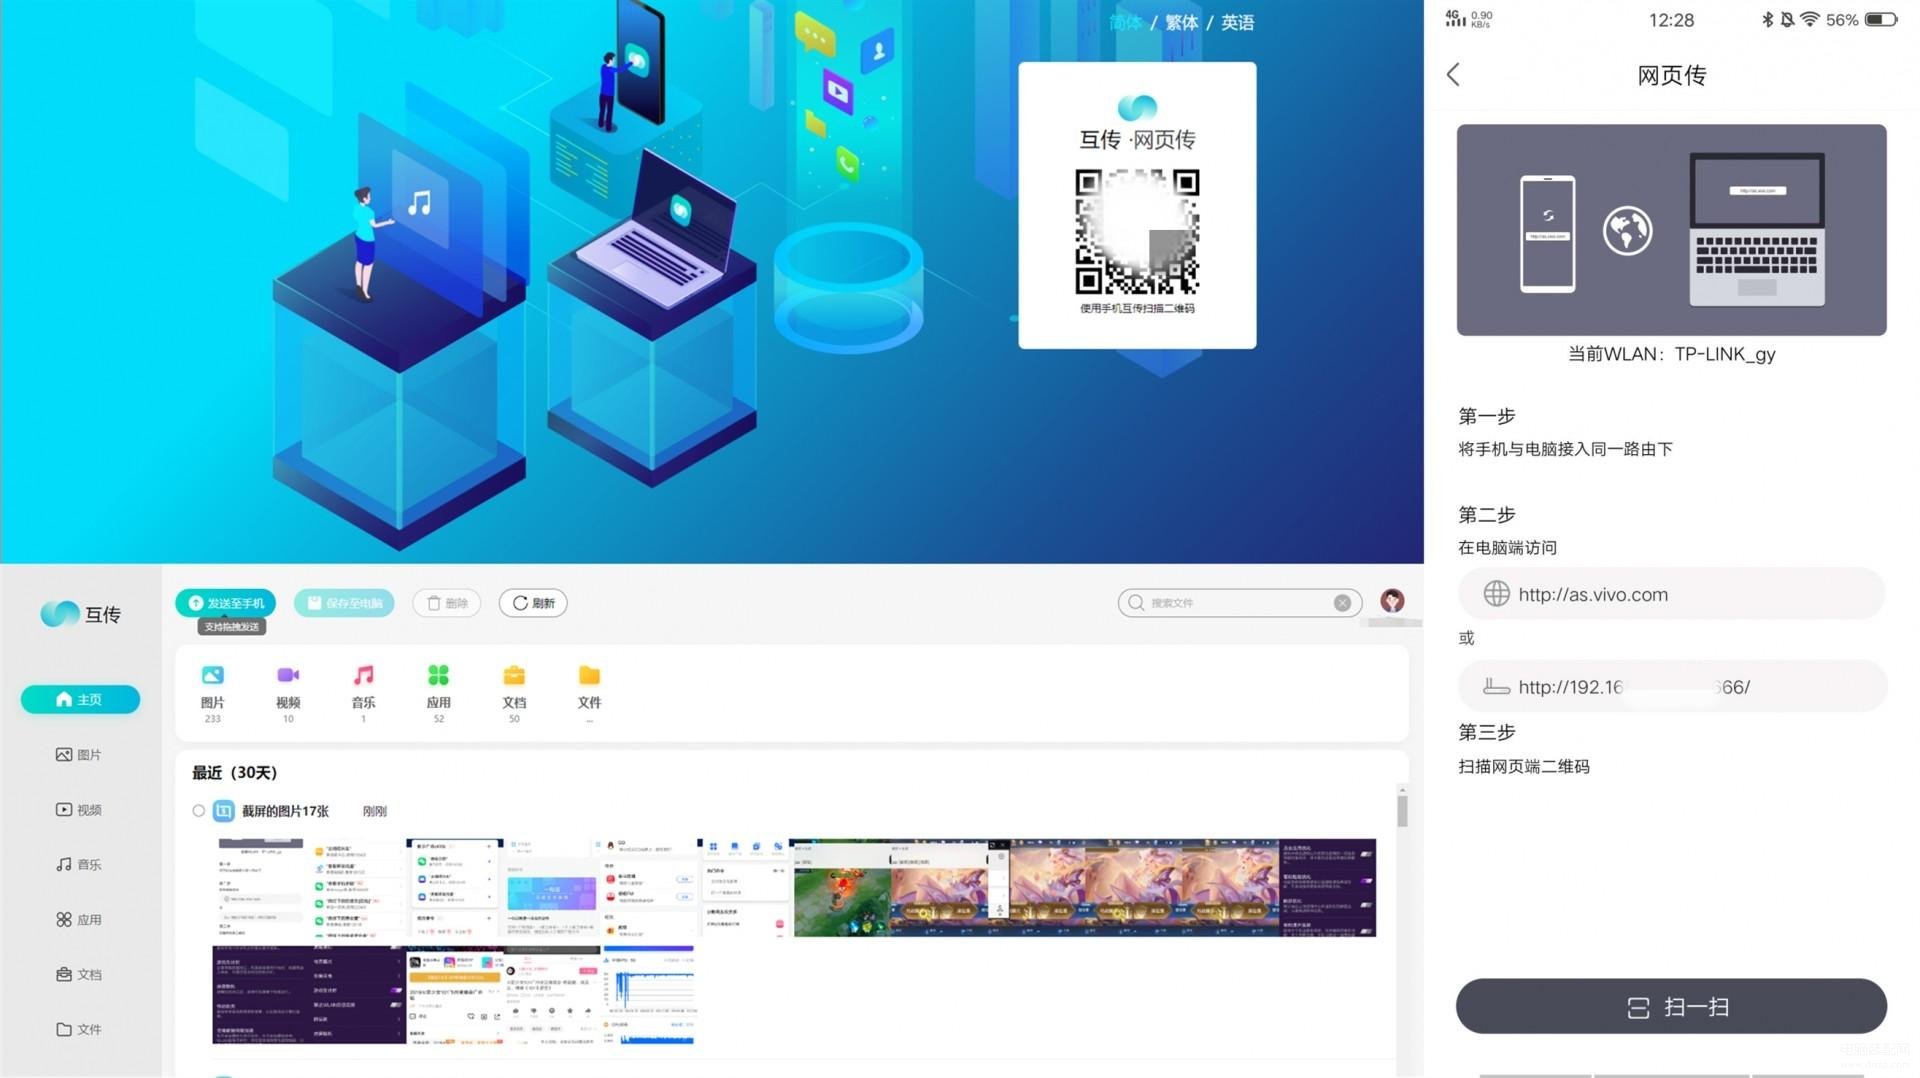Click the 使用手机互传扫描二维码 caption
Viewport: 1920px width, 1078px height.
1137,309
